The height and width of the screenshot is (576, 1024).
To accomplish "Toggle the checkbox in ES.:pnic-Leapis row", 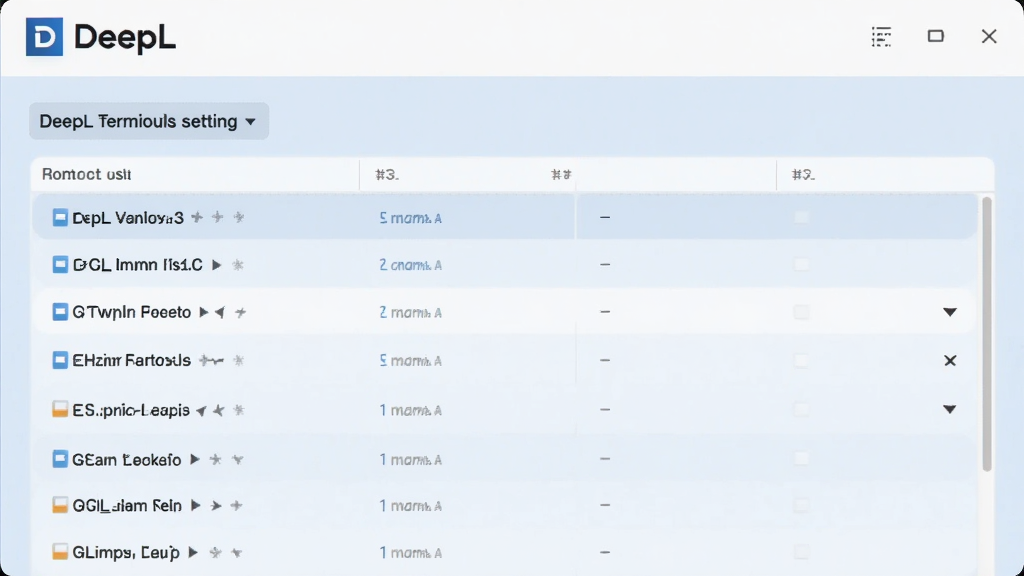I will click(x=801, y=409).
